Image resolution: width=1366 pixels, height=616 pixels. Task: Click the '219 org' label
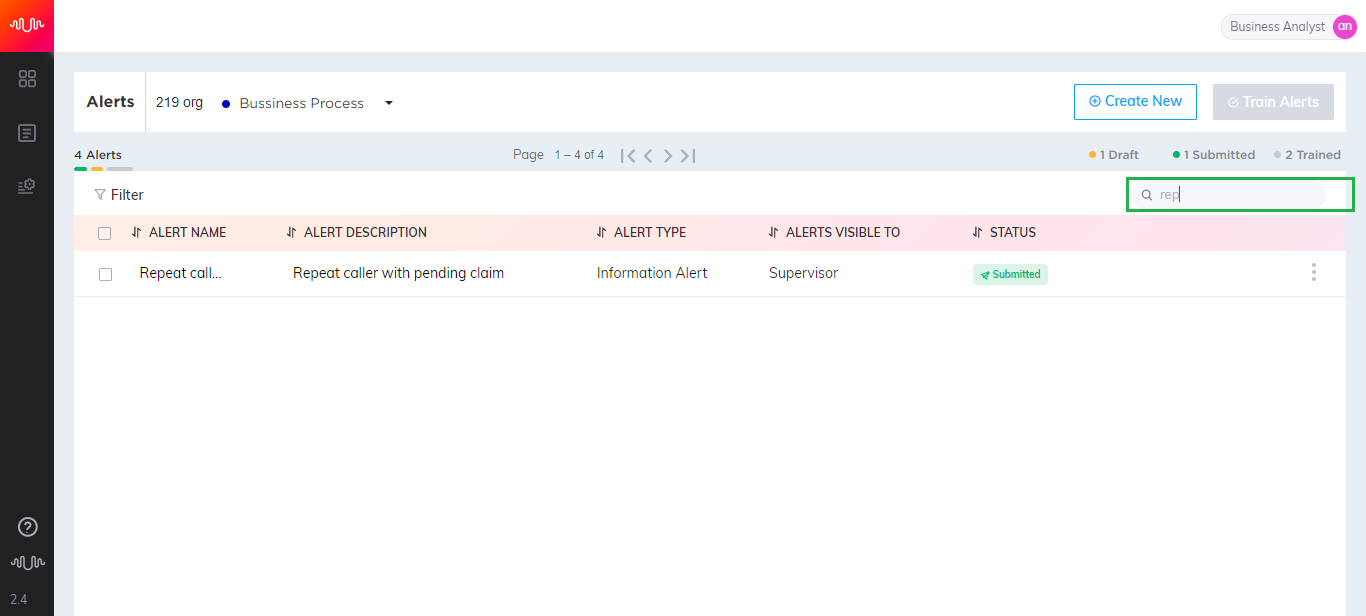tap(179, 102)
